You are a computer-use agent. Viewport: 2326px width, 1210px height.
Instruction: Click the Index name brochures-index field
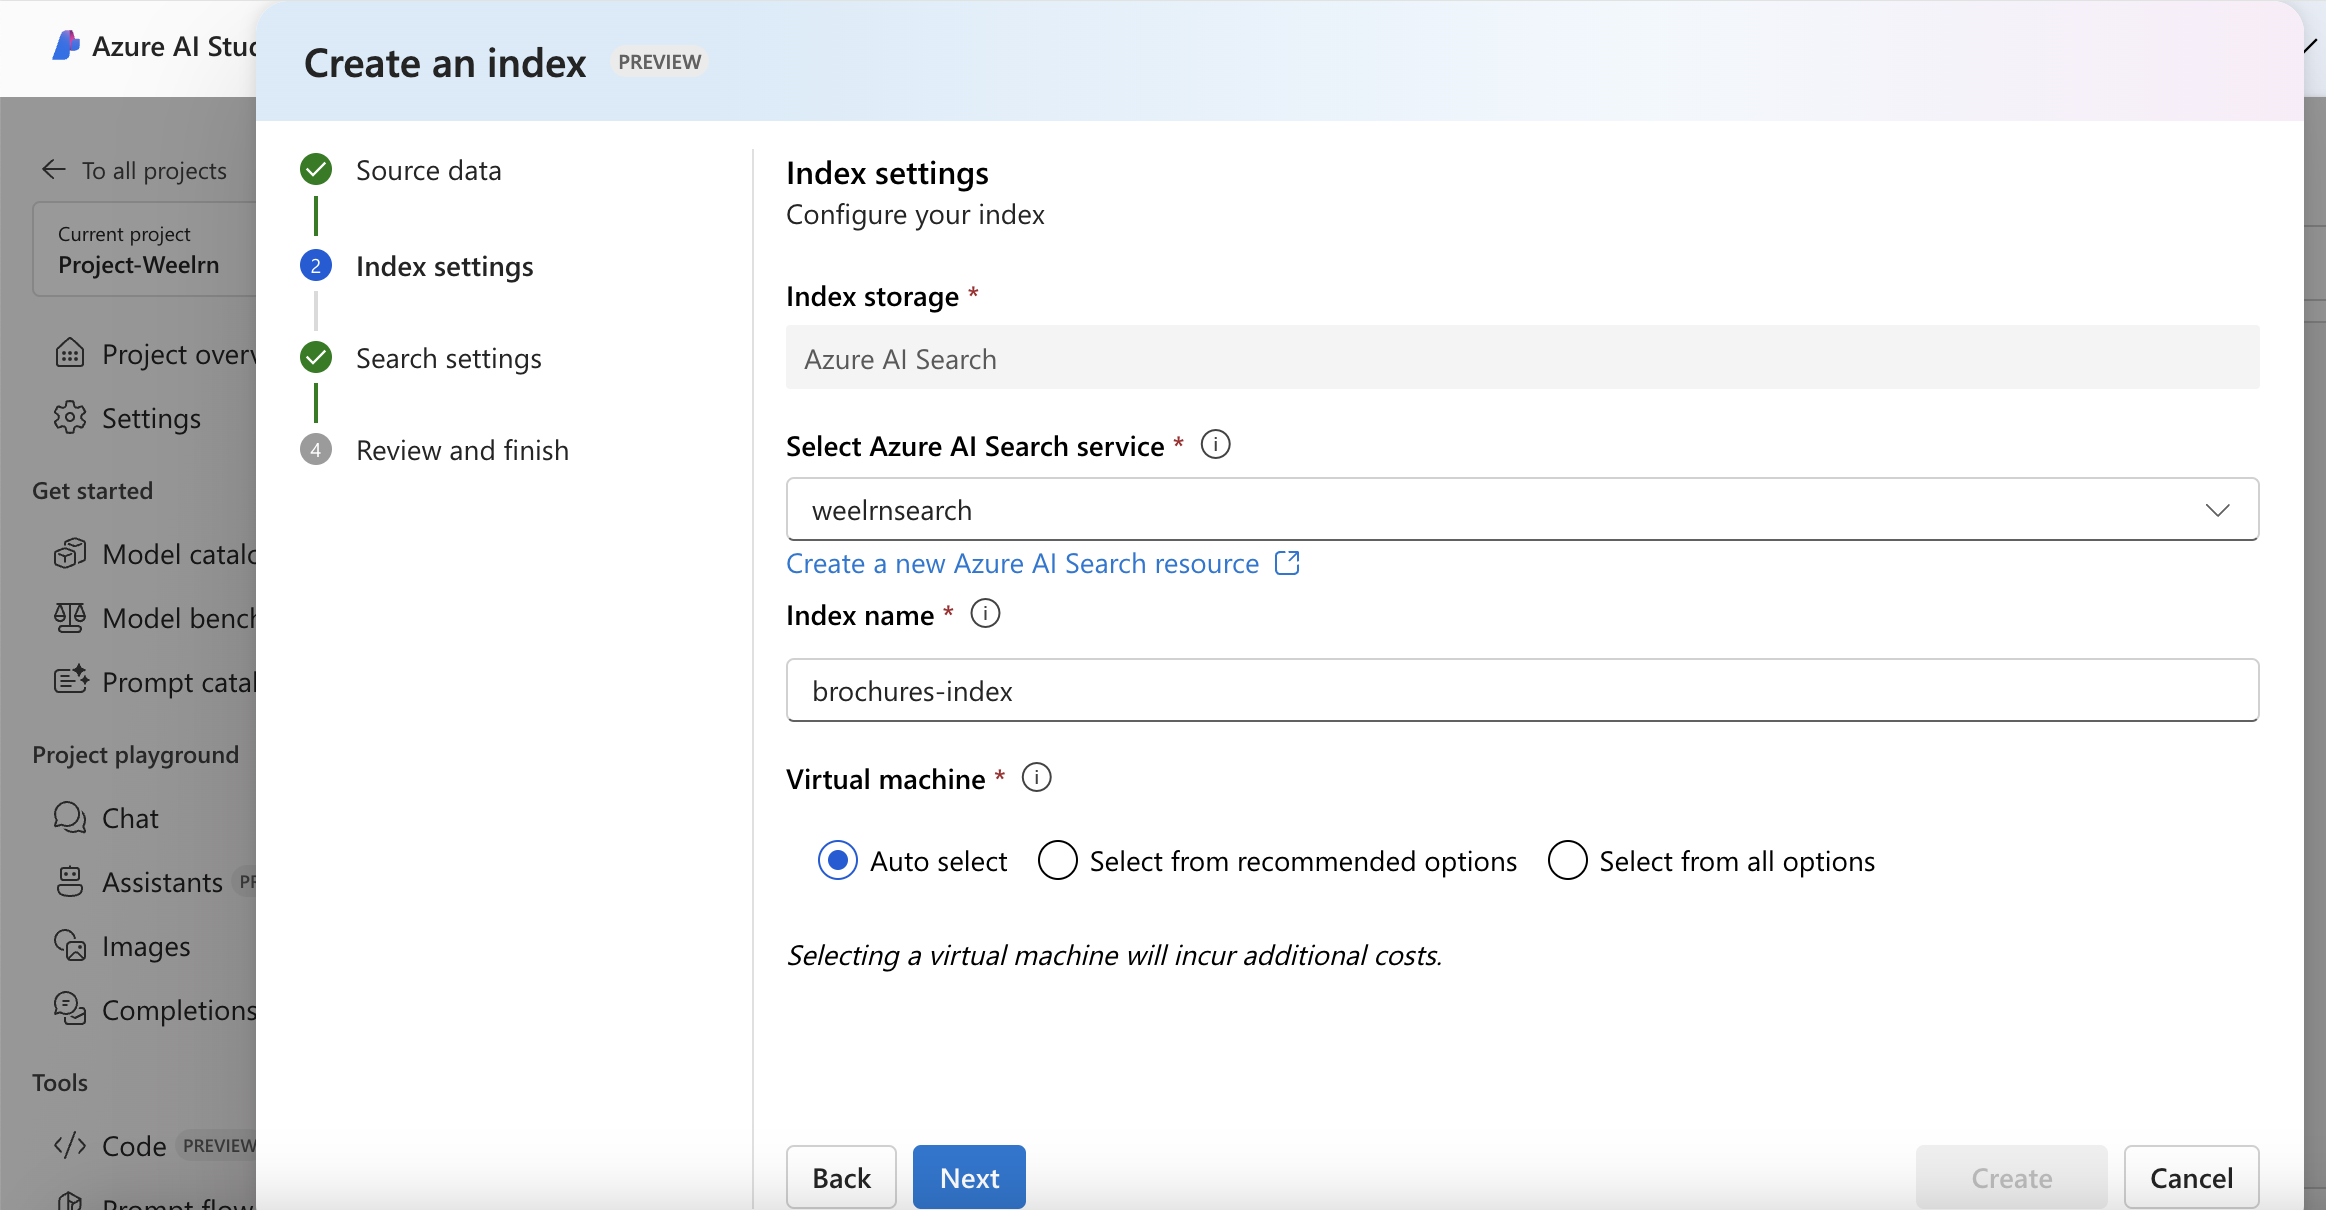(1522, 690)
